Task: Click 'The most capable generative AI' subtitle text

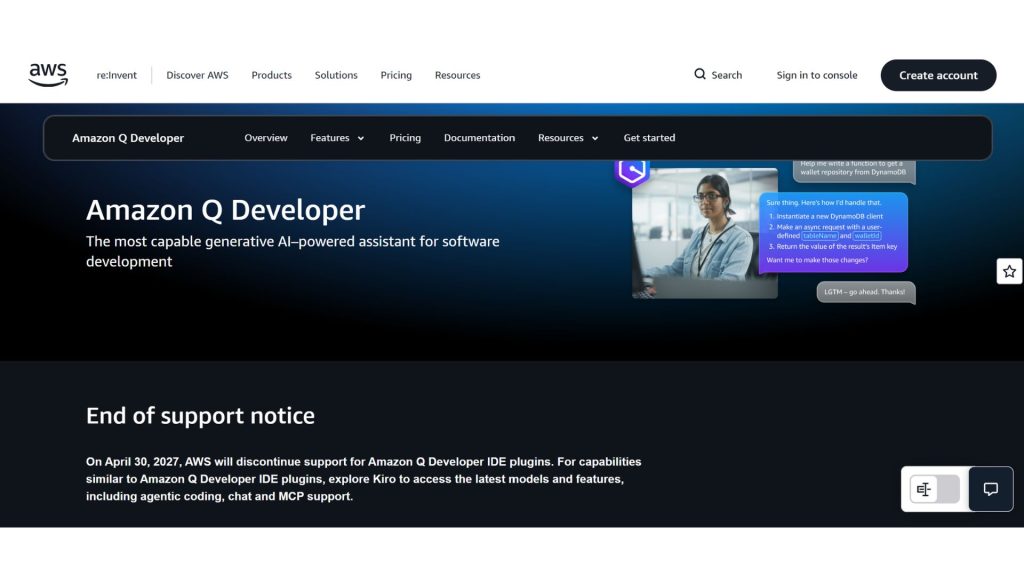Action: click(x=293, y=251)
